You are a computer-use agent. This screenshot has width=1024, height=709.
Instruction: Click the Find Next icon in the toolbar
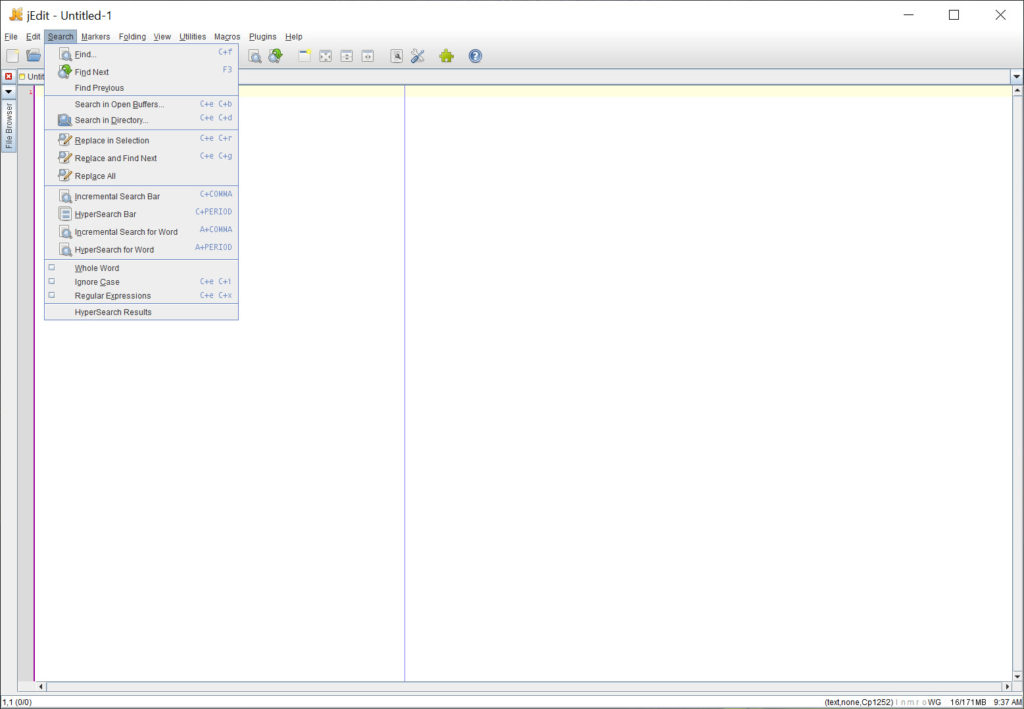tap(276, 56)
